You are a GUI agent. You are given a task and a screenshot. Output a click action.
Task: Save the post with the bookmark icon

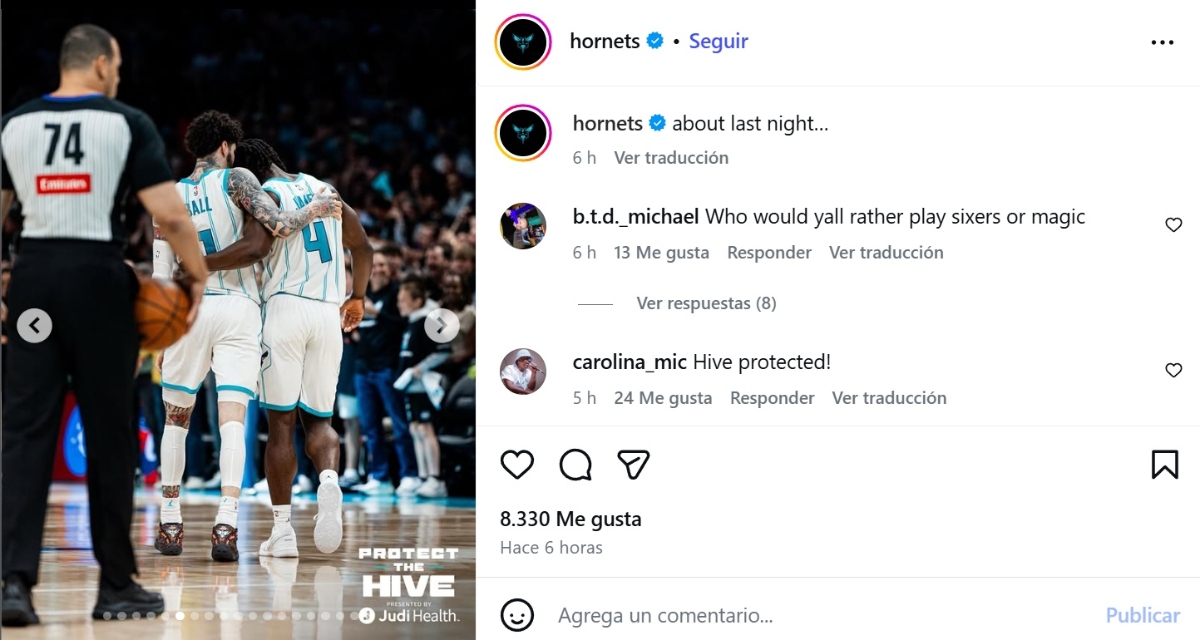tap(1165, 464)
